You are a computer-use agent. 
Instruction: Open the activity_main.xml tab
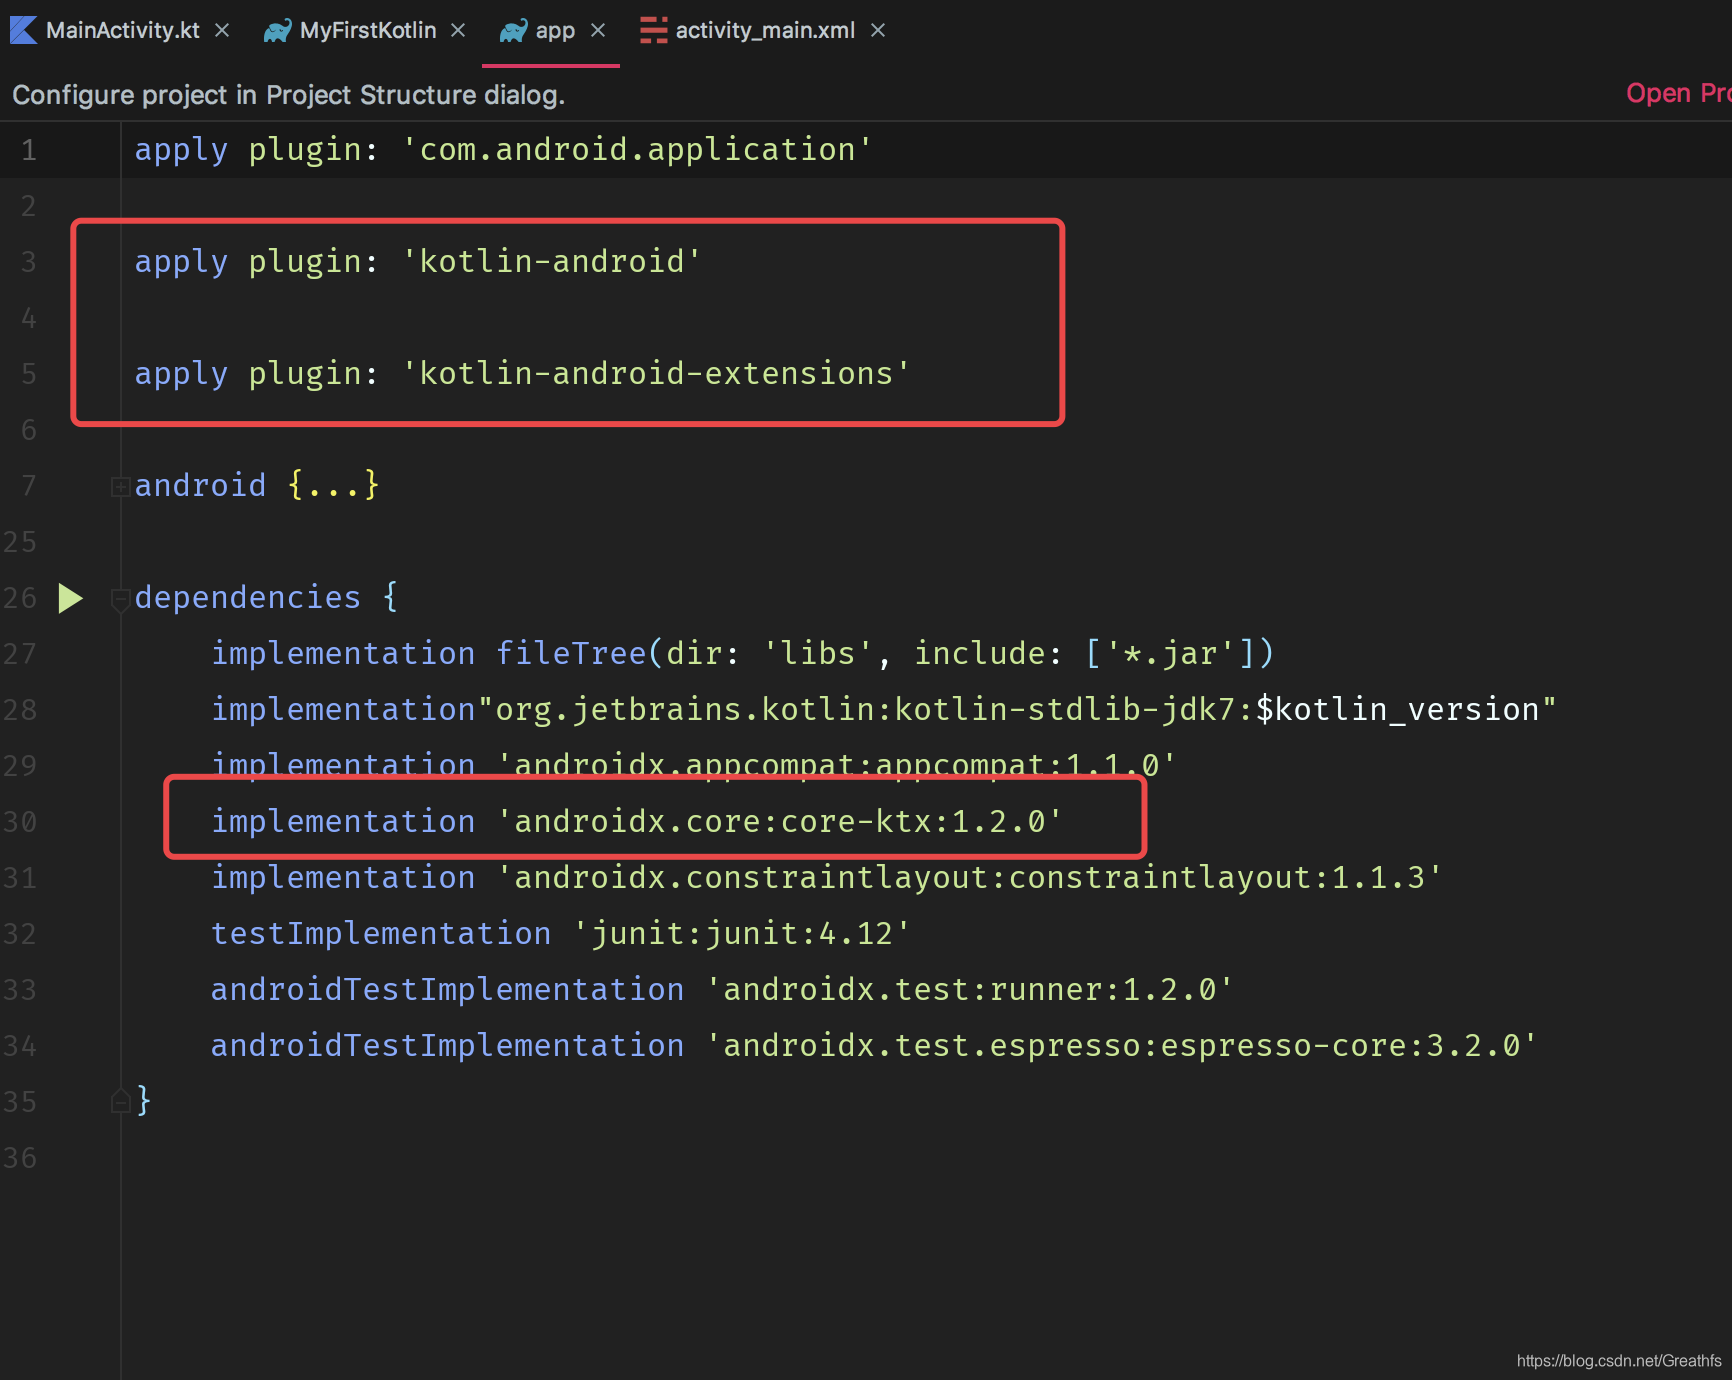tap(765, 30)
